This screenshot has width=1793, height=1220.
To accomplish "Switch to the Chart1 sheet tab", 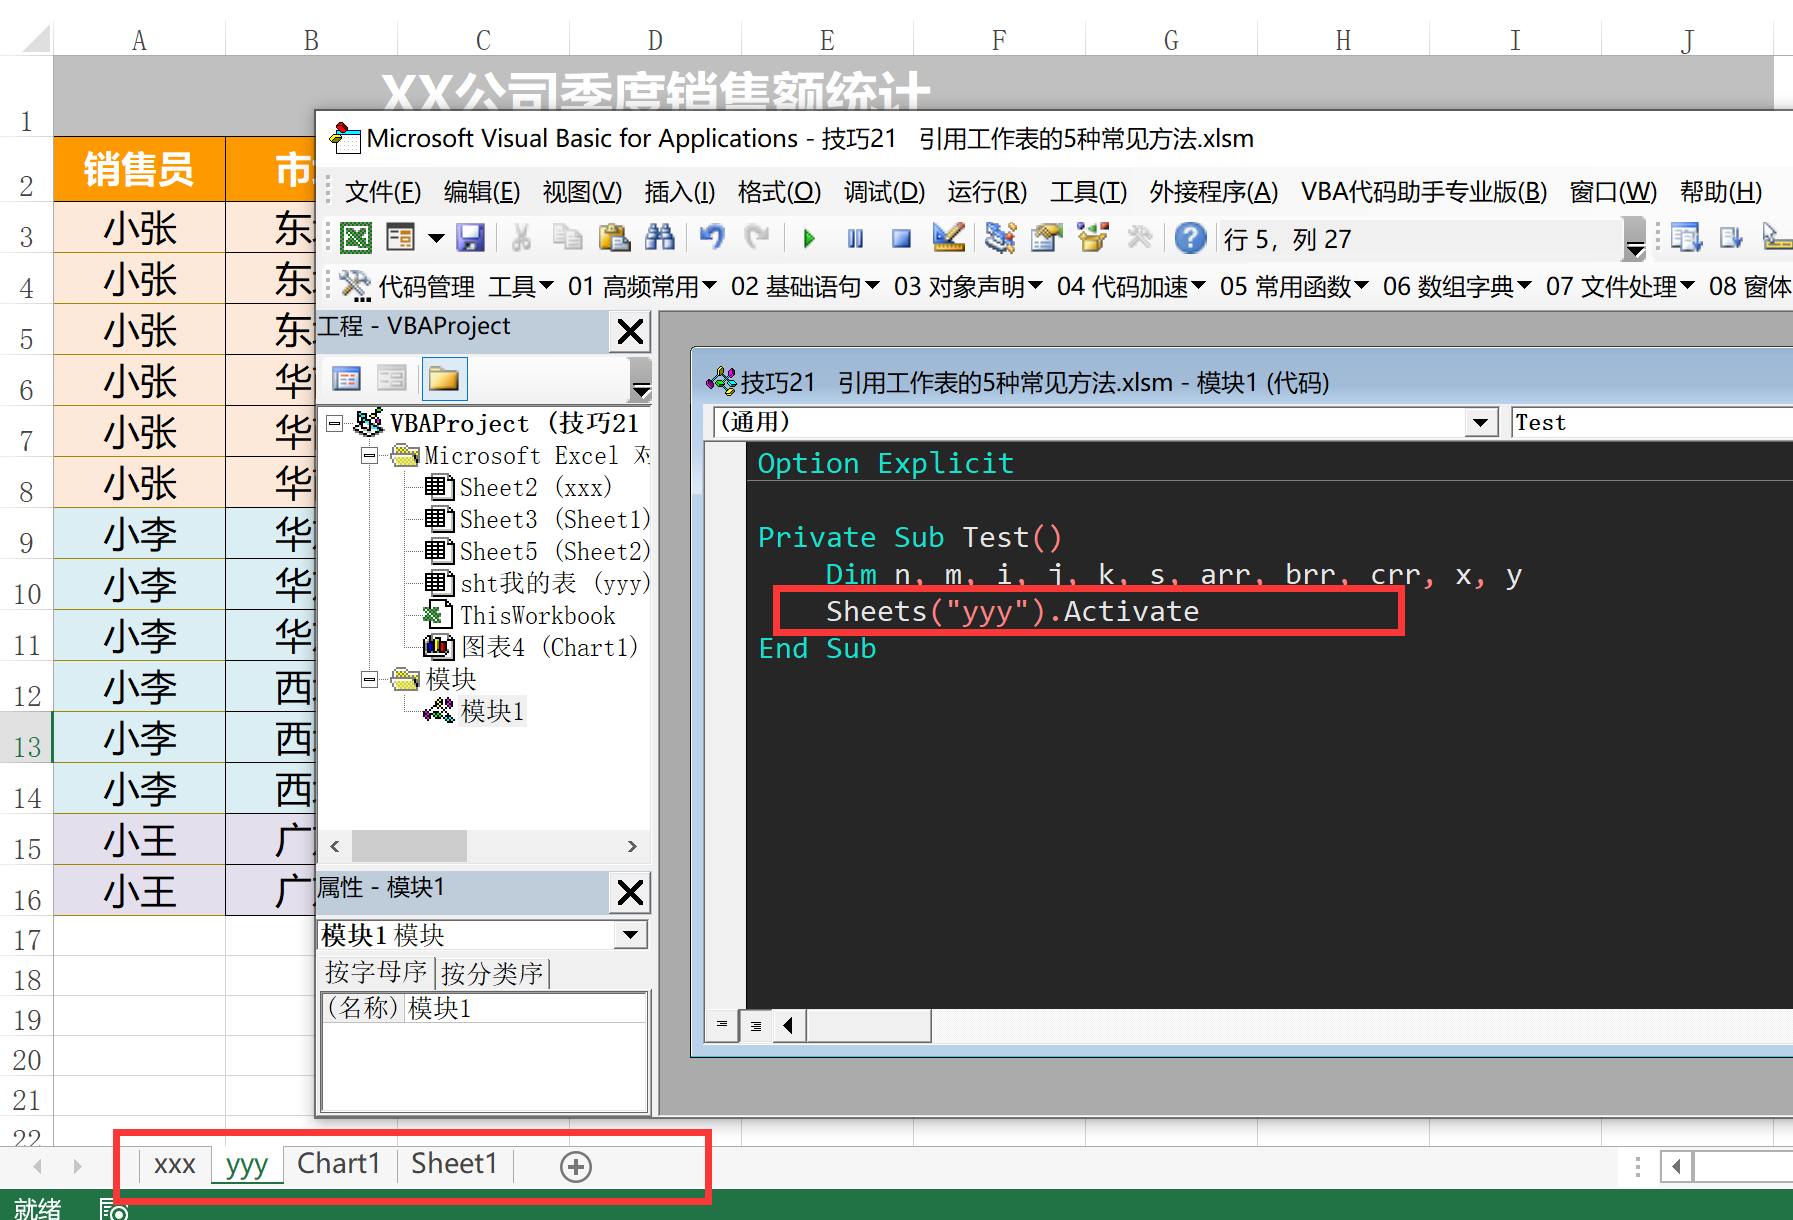I will tap(339, 1165).
